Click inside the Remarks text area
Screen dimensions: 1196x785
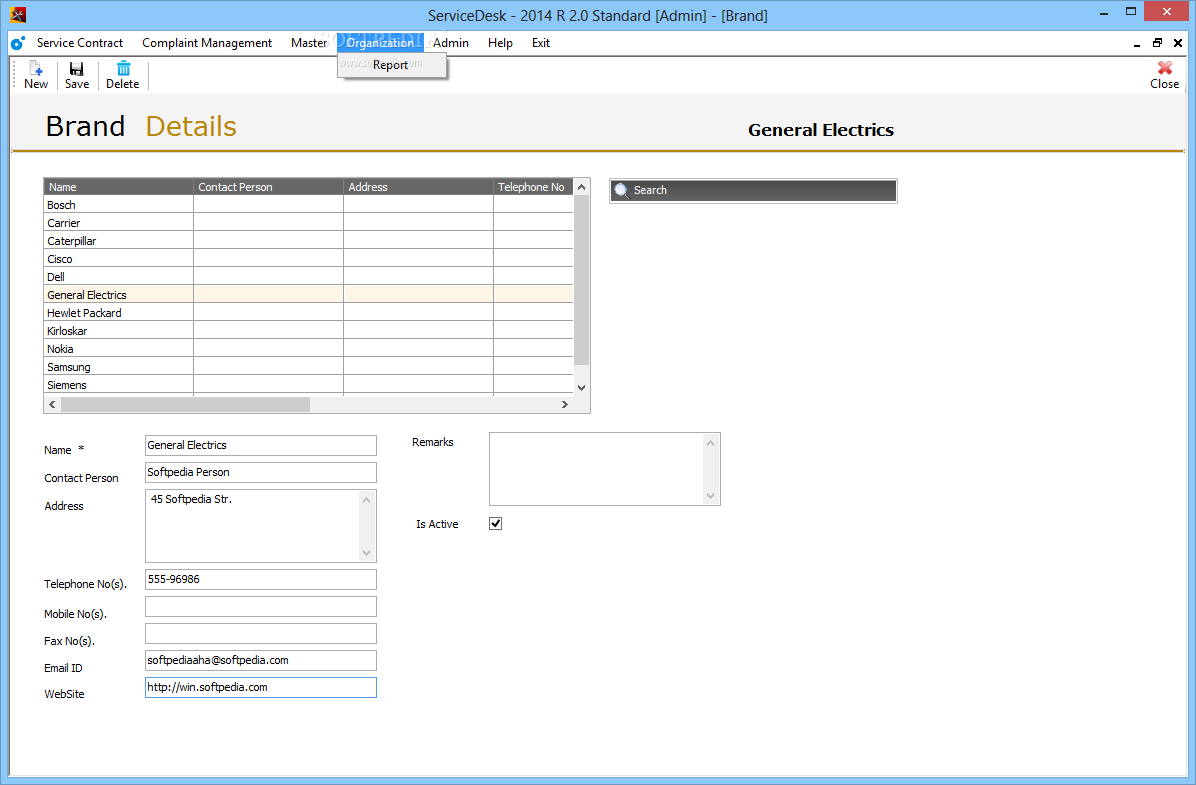click(596, 468)
